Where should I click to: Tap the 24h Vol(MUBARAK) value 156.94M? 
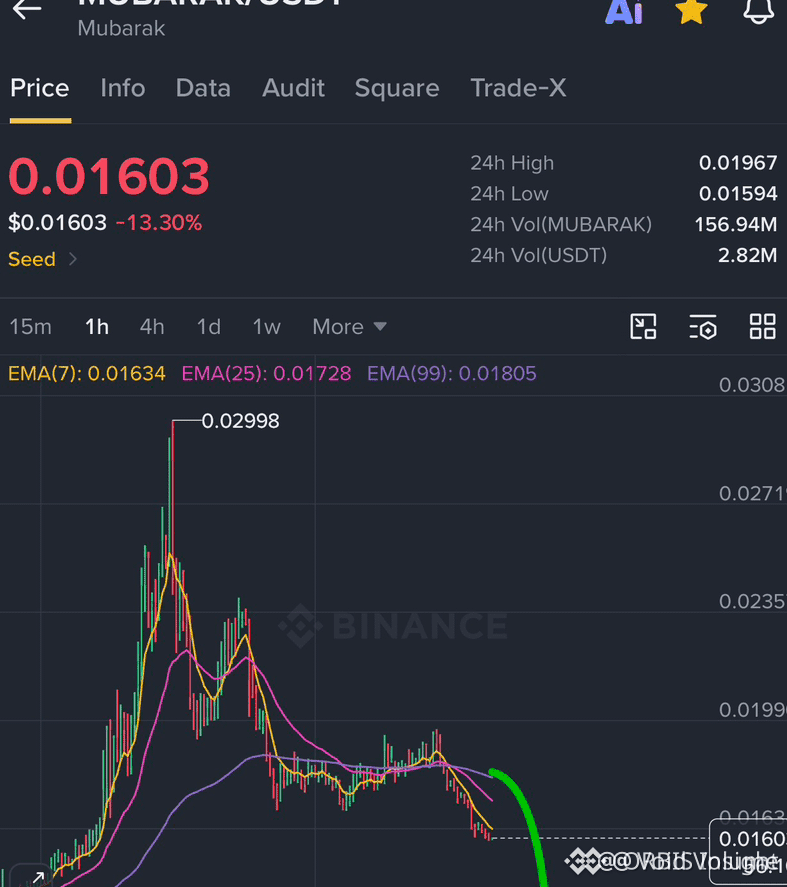(736, 225)
